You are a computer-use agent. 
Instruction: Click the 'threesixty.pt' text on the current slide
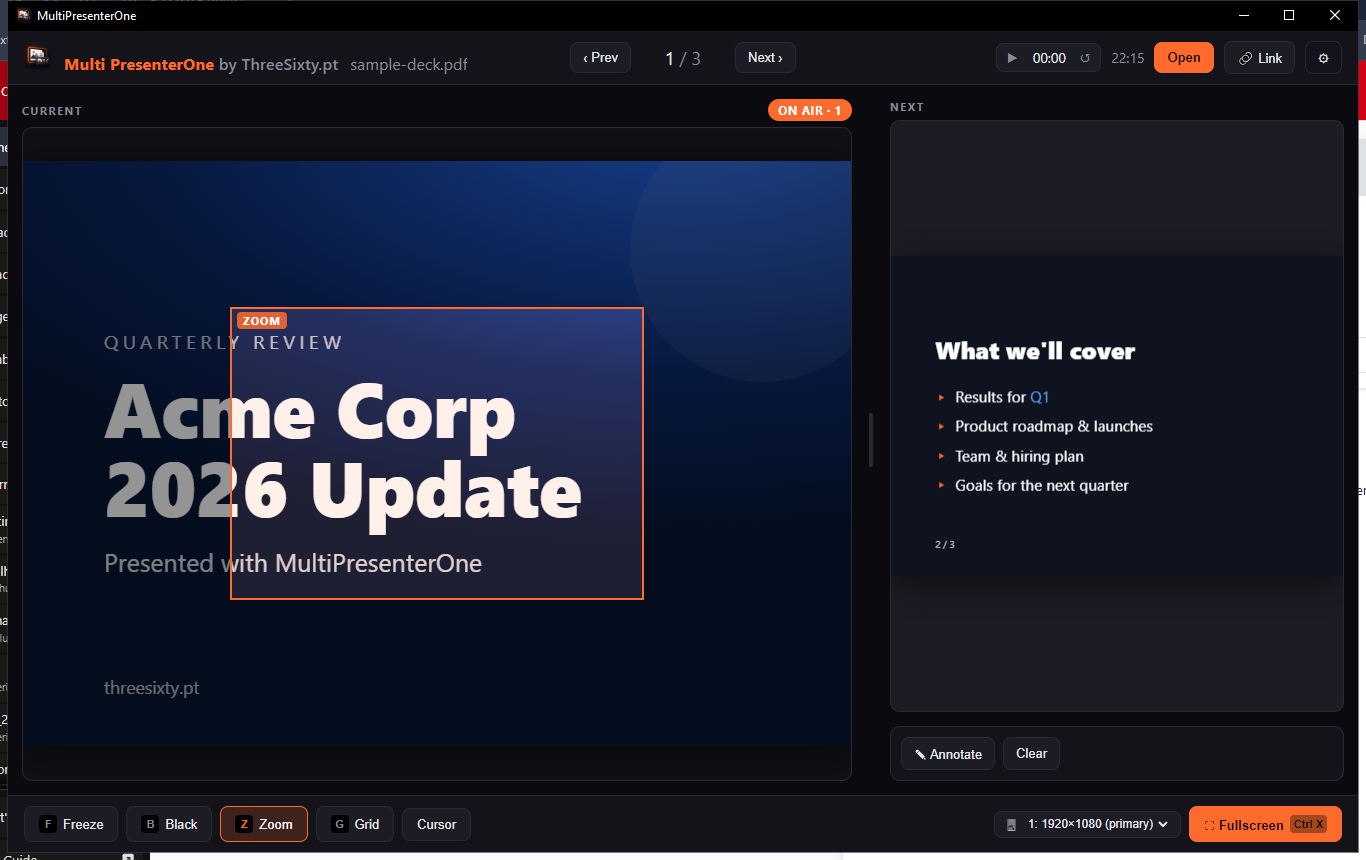pos(152,688)
